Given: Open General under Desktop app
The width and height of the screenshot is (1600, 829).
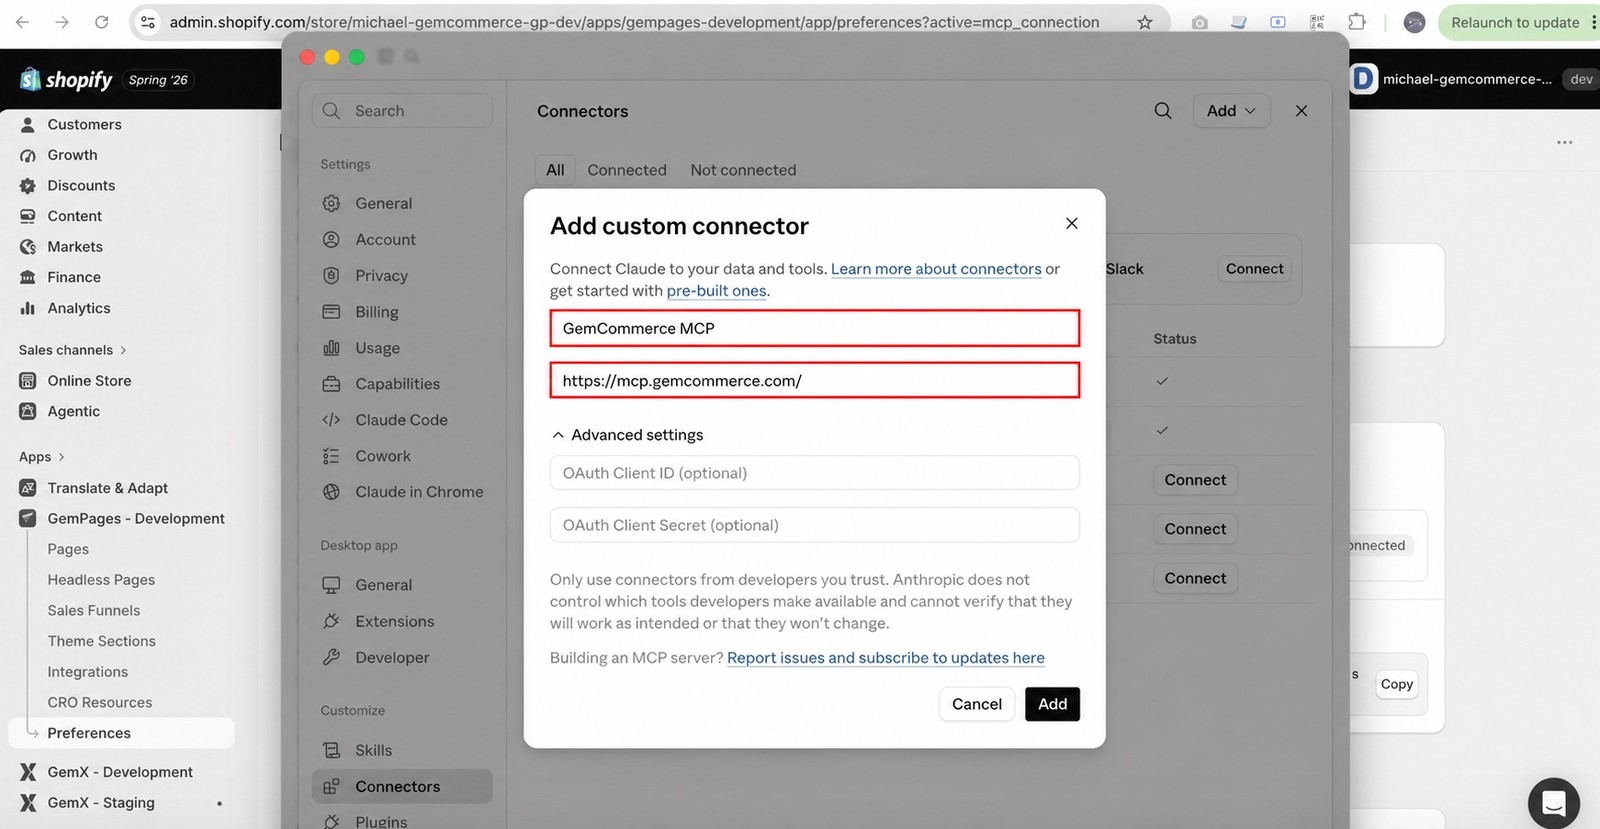Looking at the screenshot, I should 383,585.
